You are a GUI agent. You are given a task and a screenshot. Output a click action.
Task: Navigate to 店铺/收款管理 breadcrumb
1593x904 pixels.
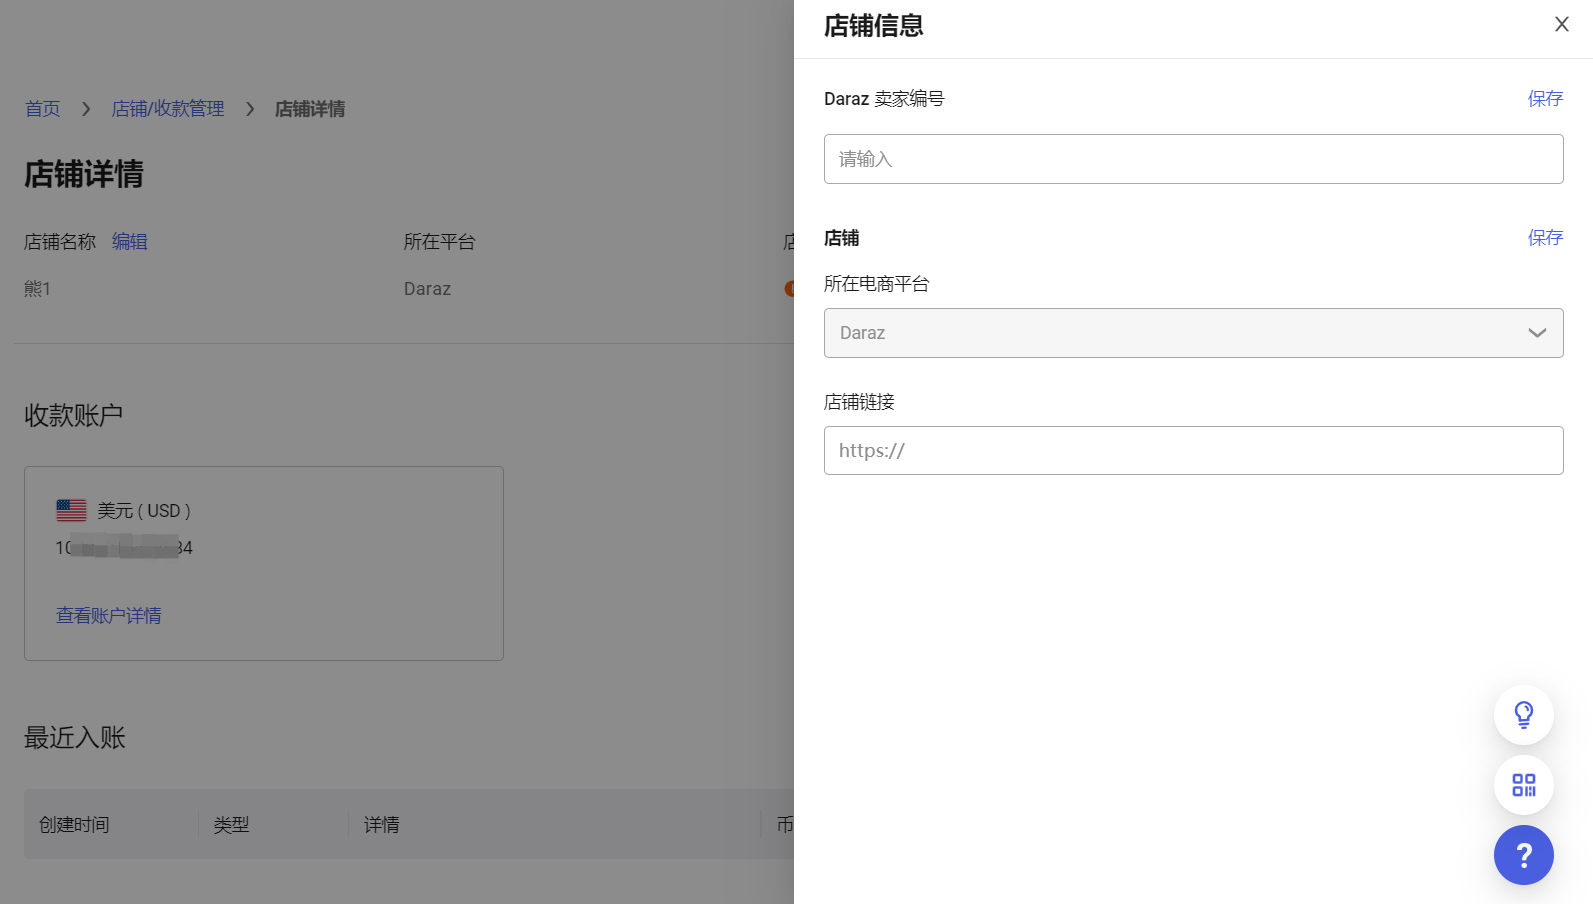tap(168, 109)
